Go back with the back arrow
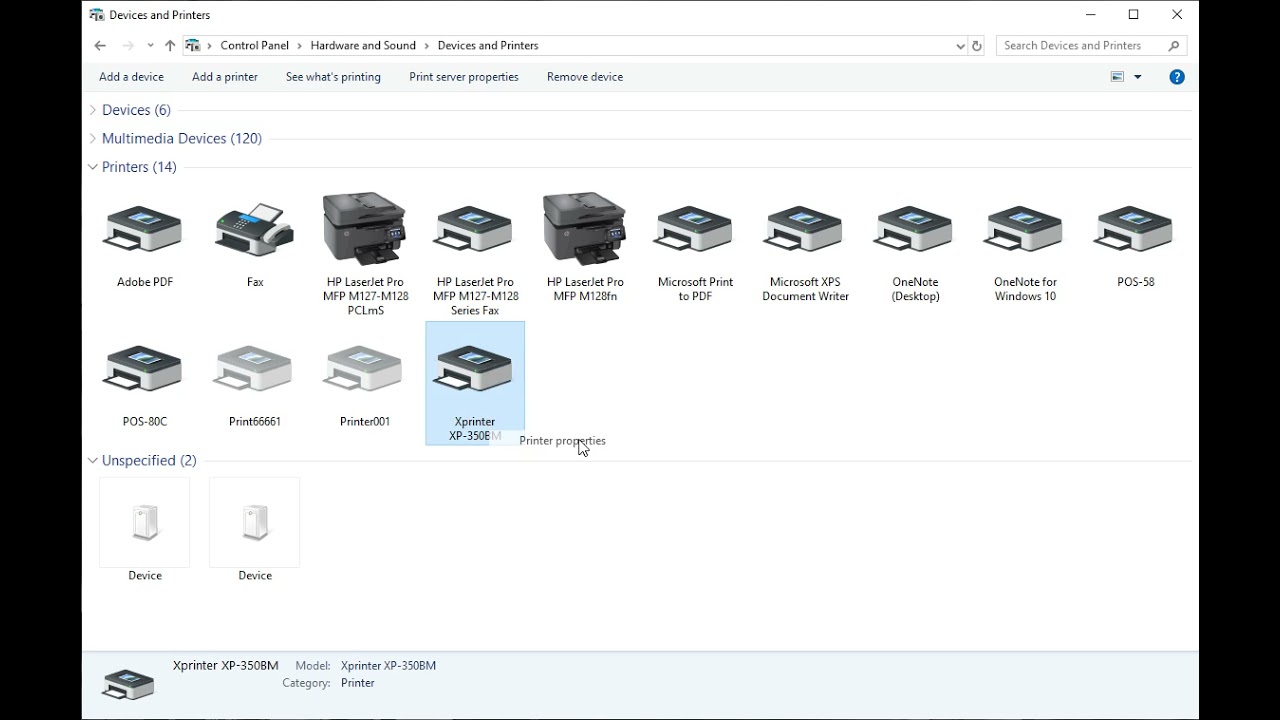Screen dimensions: 1280x720 point(100,46)
